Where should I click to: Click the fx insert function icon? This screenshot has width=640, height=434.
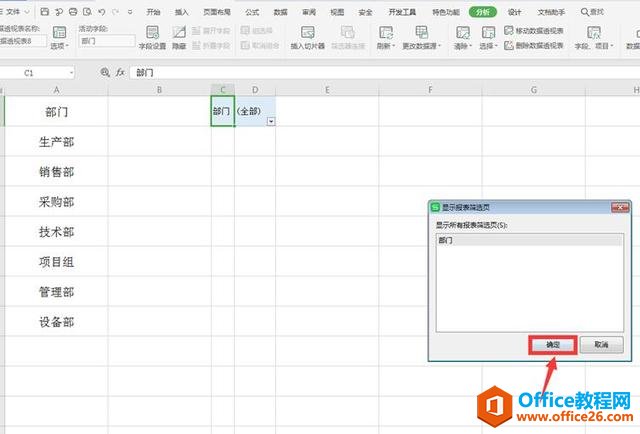pyautogui.click(x=120, y=72)
